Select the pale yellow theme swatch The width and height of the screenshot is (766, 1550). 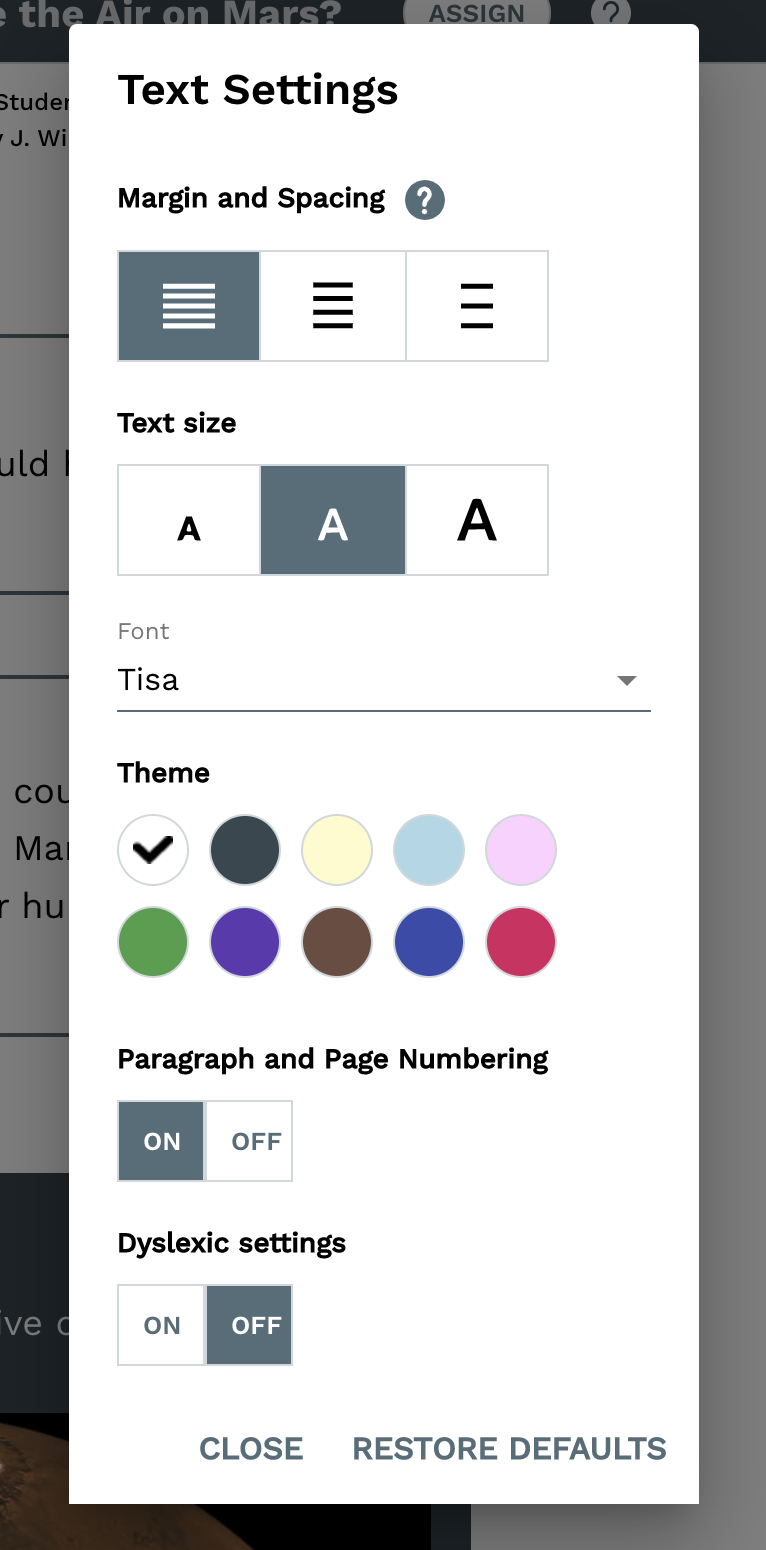click(x=337, y=850)
